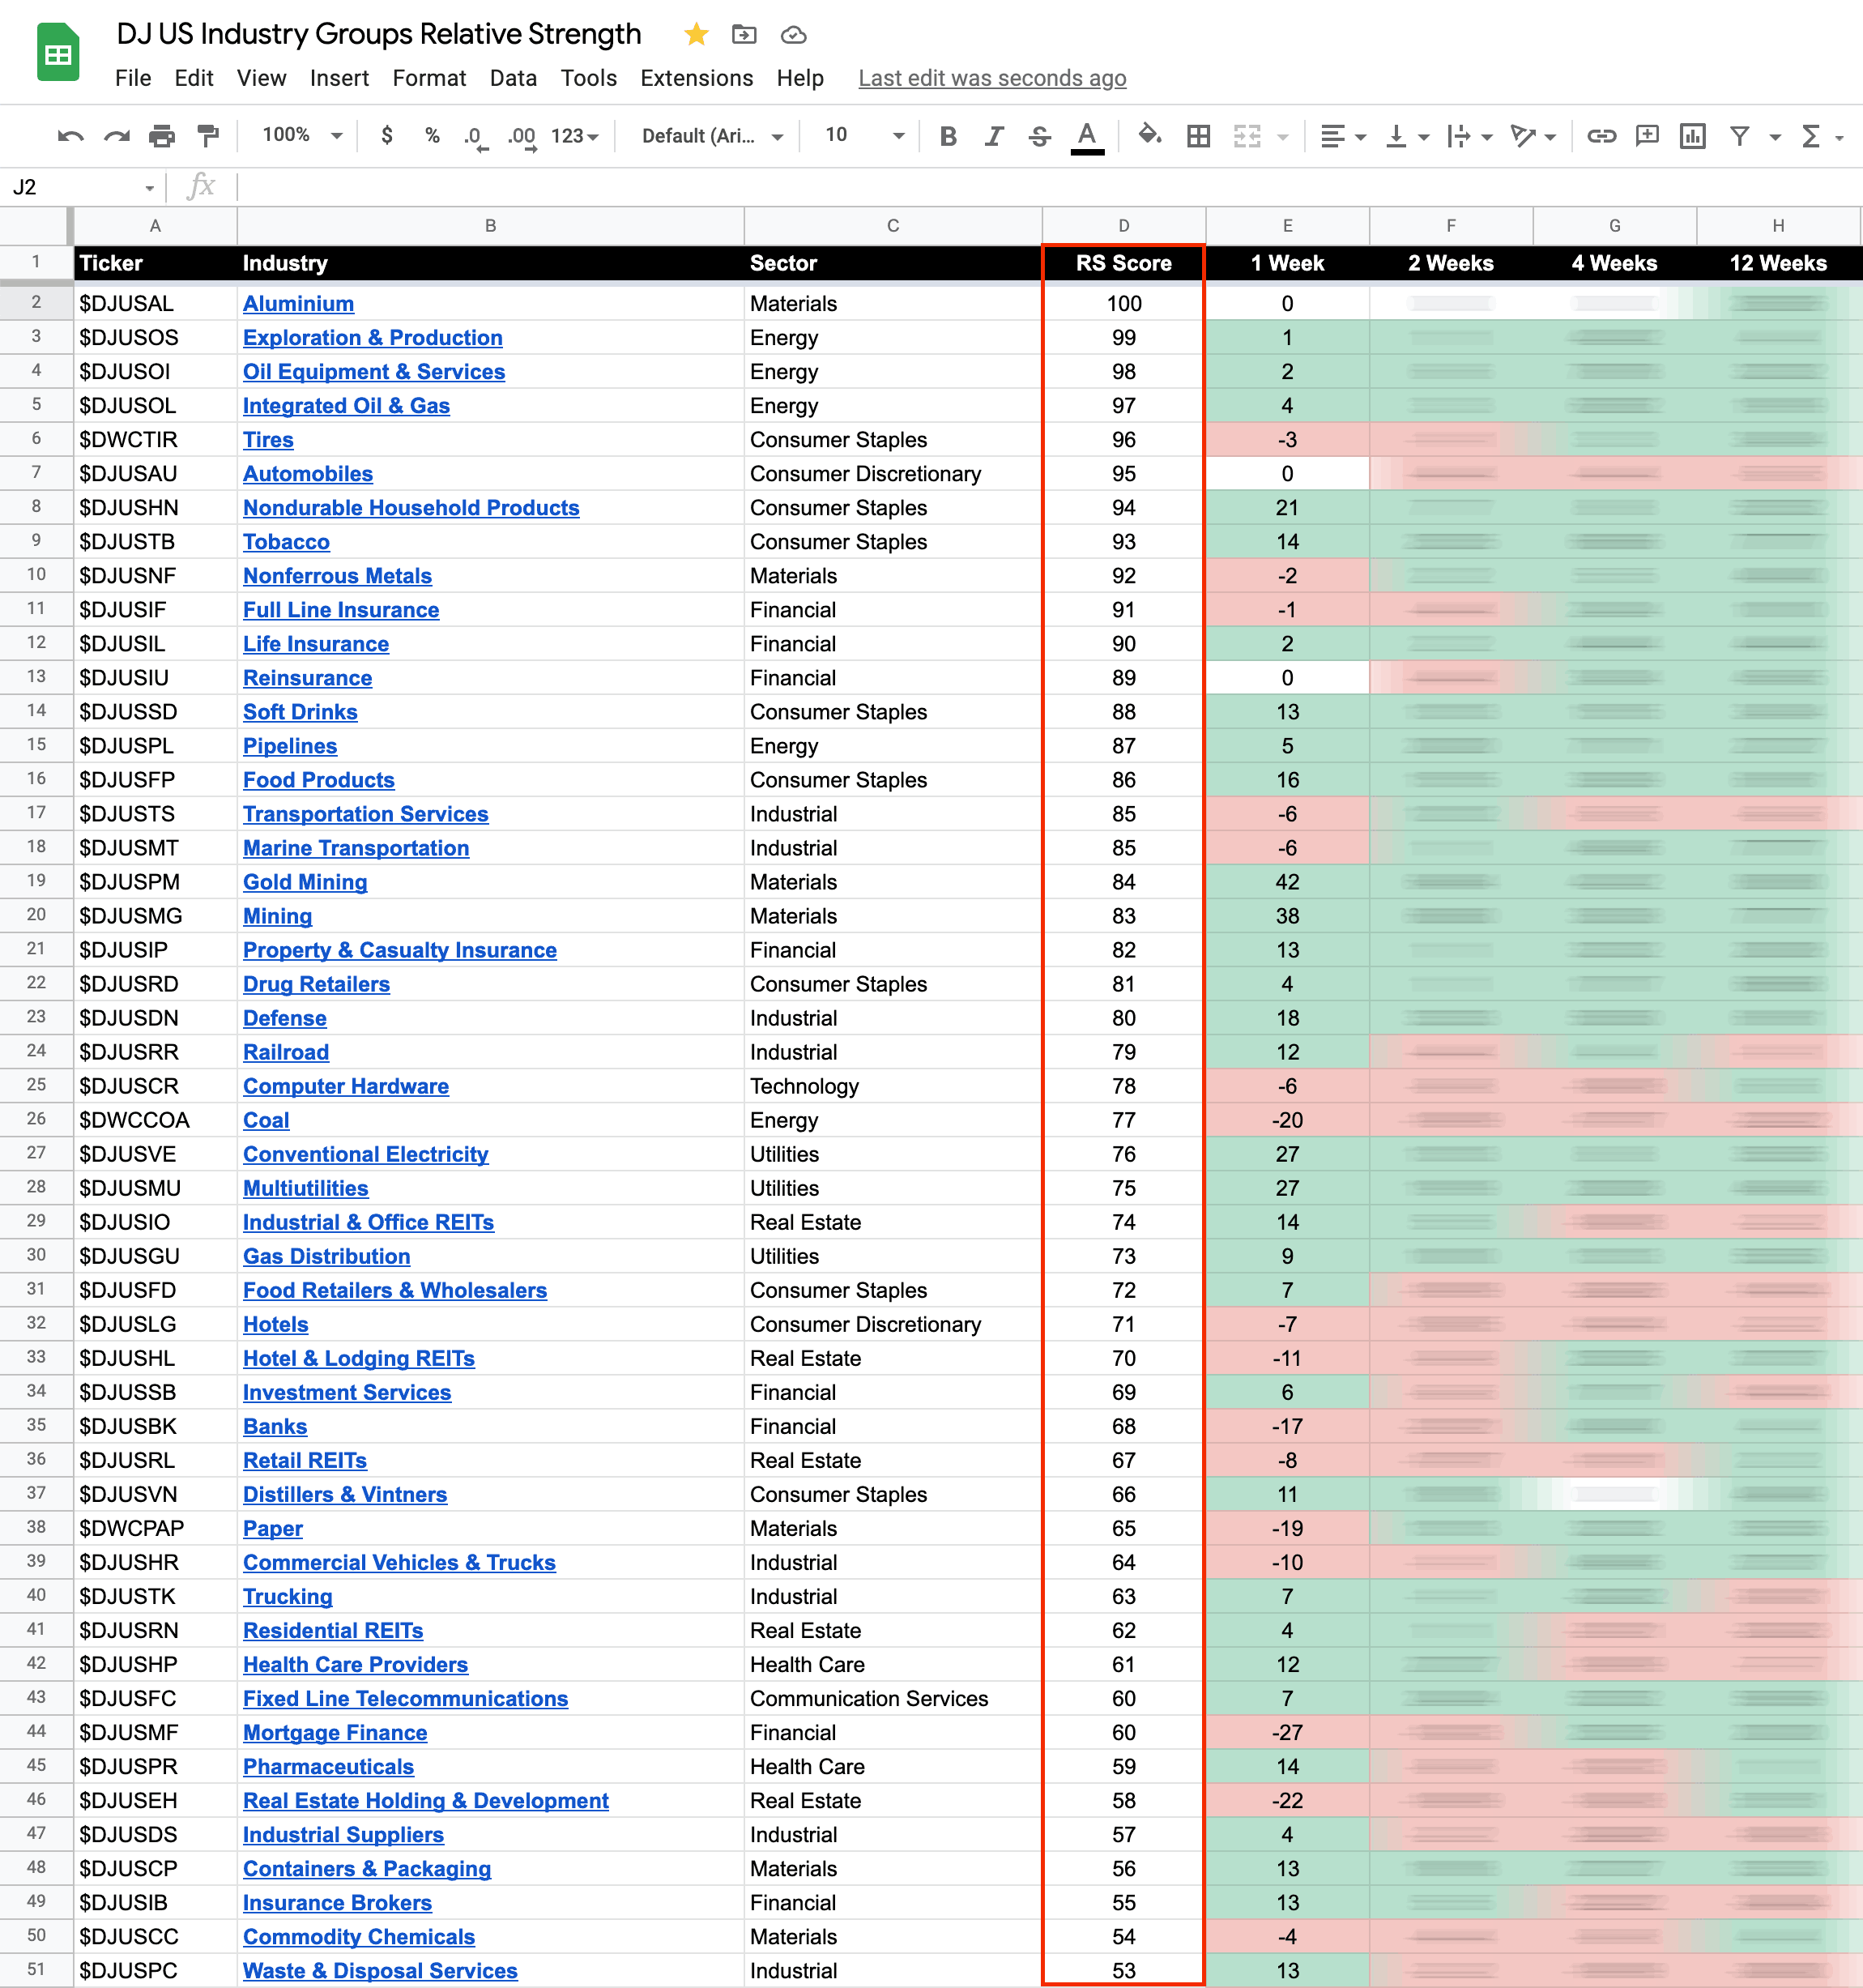
Task: Open the text color picker
Action: (x=1087, y=137)
